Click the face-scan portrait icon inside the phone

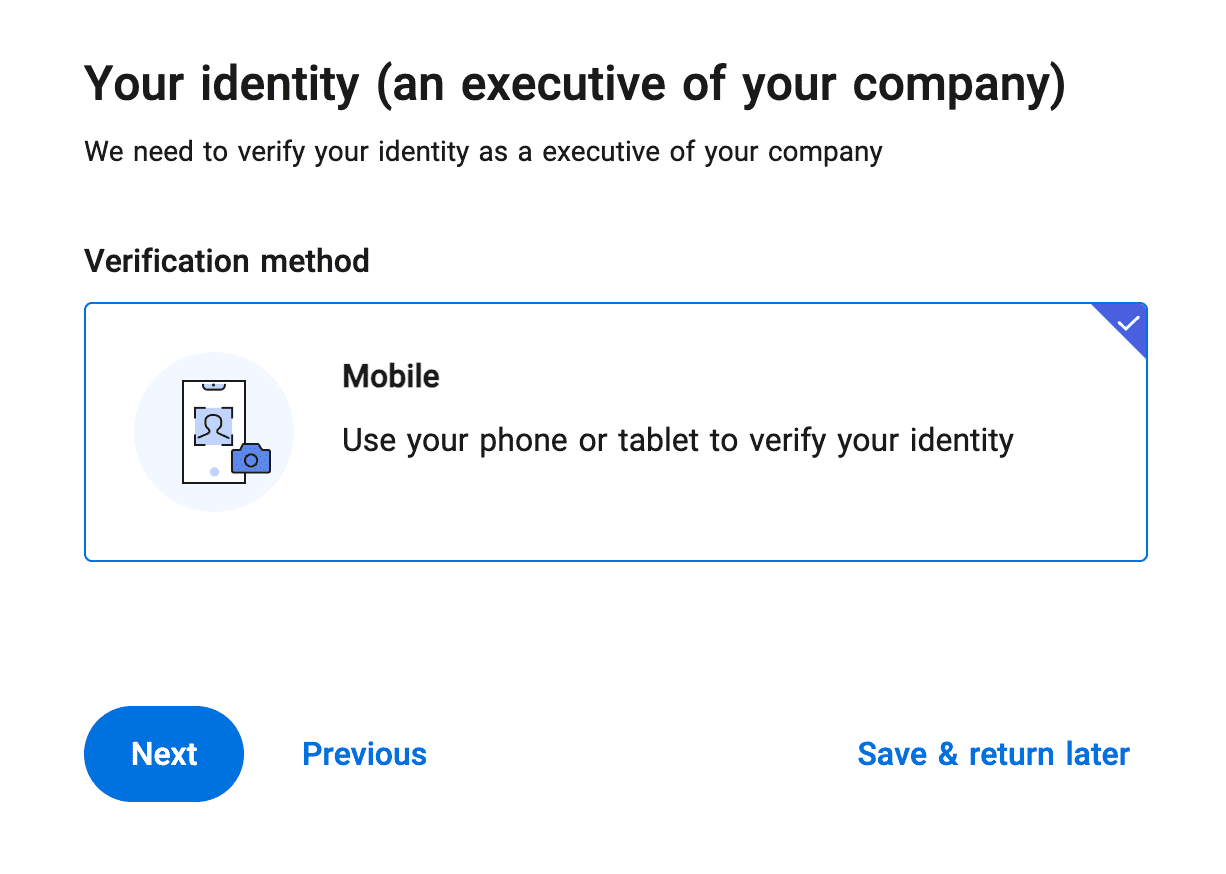tap(212, 426)
